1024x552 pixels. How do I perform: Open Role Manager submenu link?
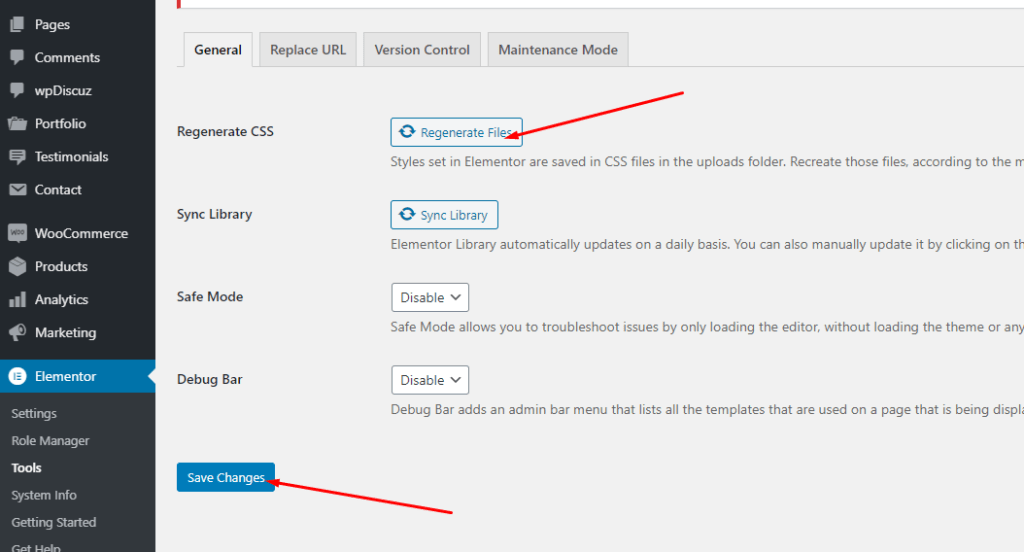click(x=50, y=440)
